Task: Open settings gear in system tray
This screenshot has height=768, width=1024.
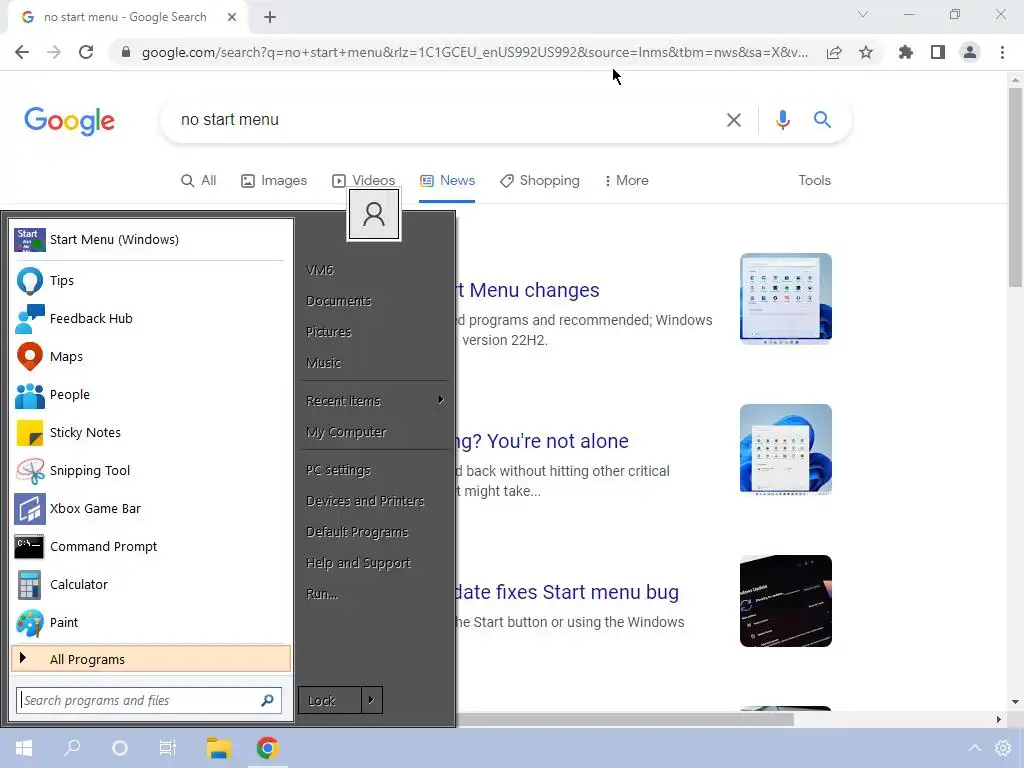Action: point(1002,748)
